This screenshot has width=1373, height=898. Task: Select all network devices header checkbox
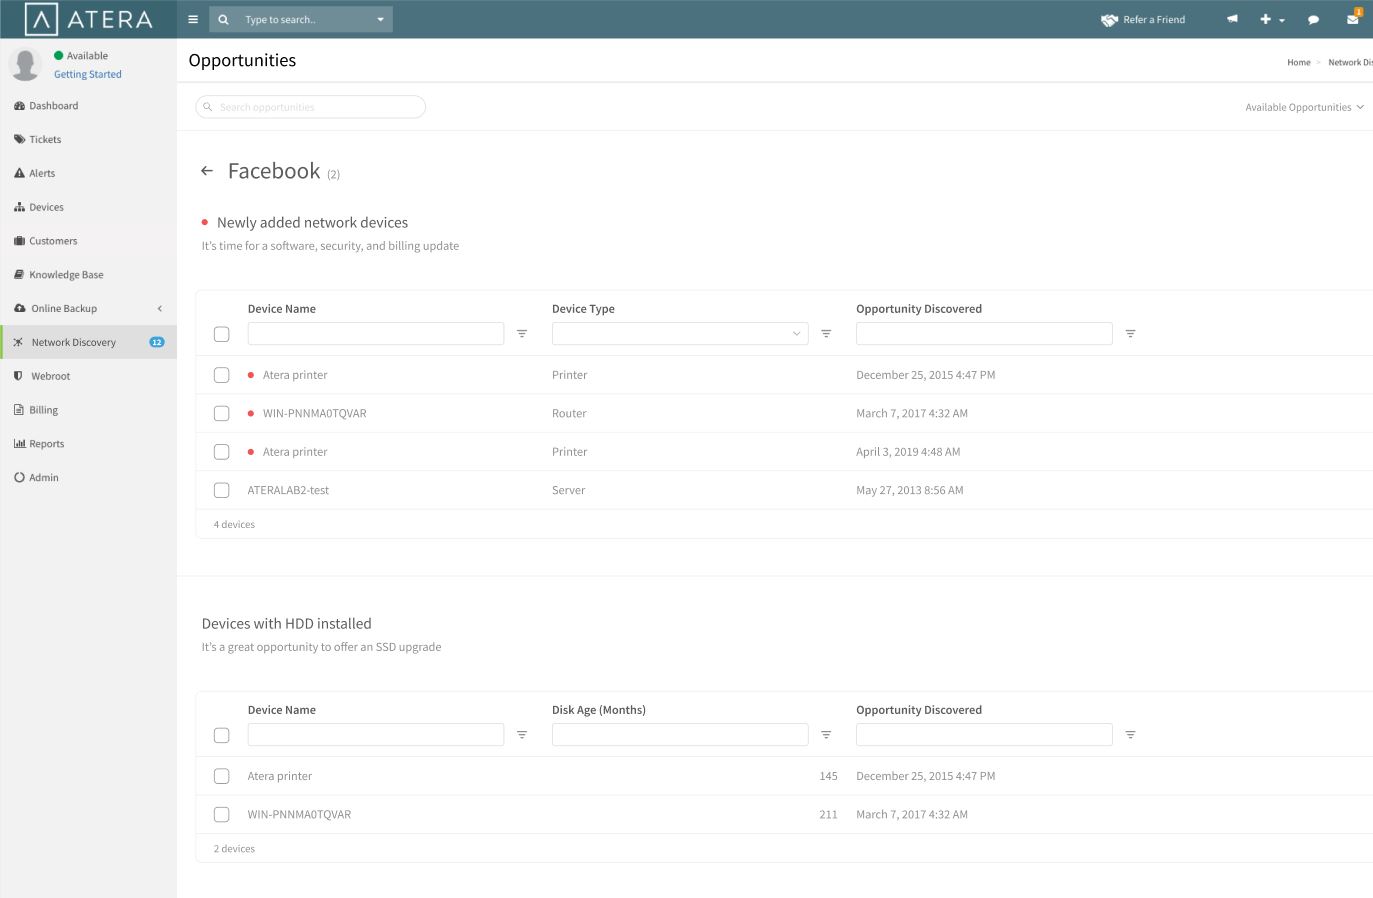point(222,334)
